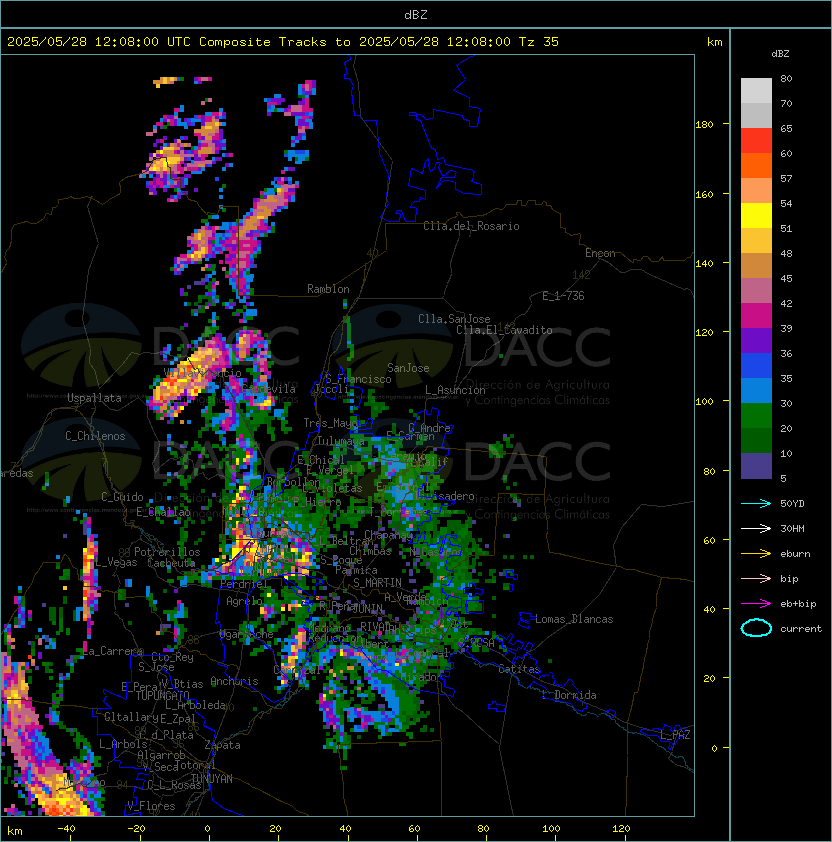Click the 'Tres_Mayo' map label
Screen dimensions: 832x842
331,423
